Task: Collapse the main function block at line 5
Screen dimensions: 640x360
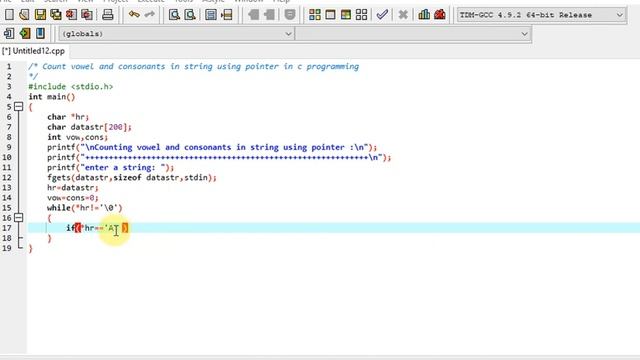Action: pos(18,107)
